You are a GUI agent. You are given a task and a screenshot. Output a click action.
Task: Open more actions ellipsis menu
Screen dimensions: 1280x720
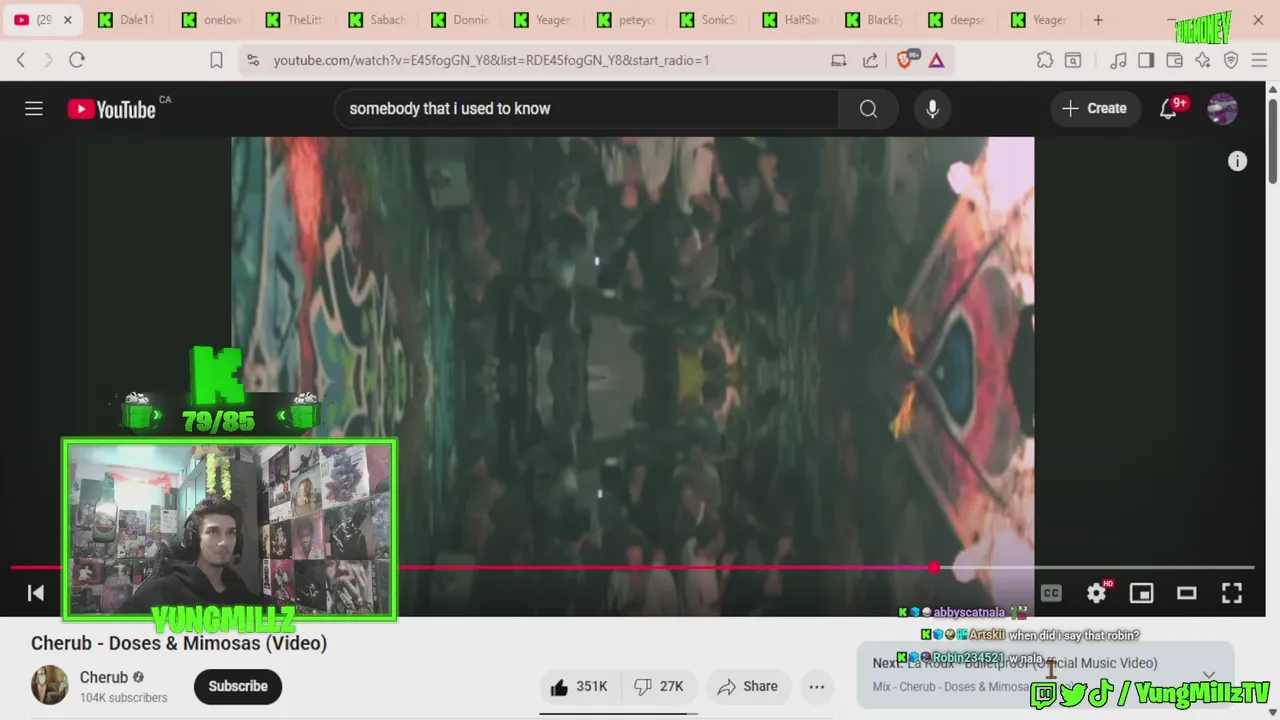[x=816, y=686]
